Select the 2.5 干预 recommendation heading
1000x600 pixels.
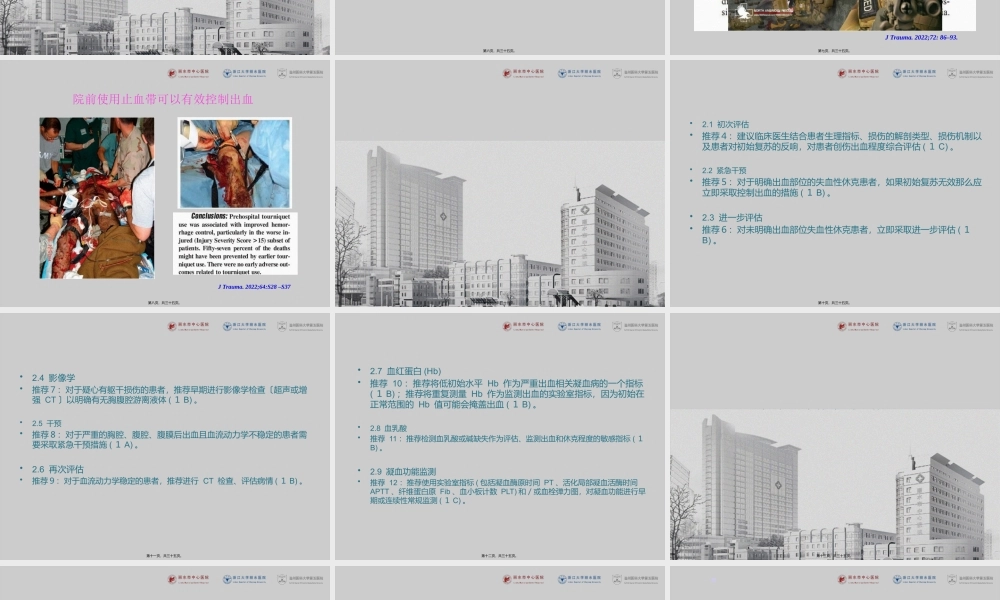click(45, 424)
